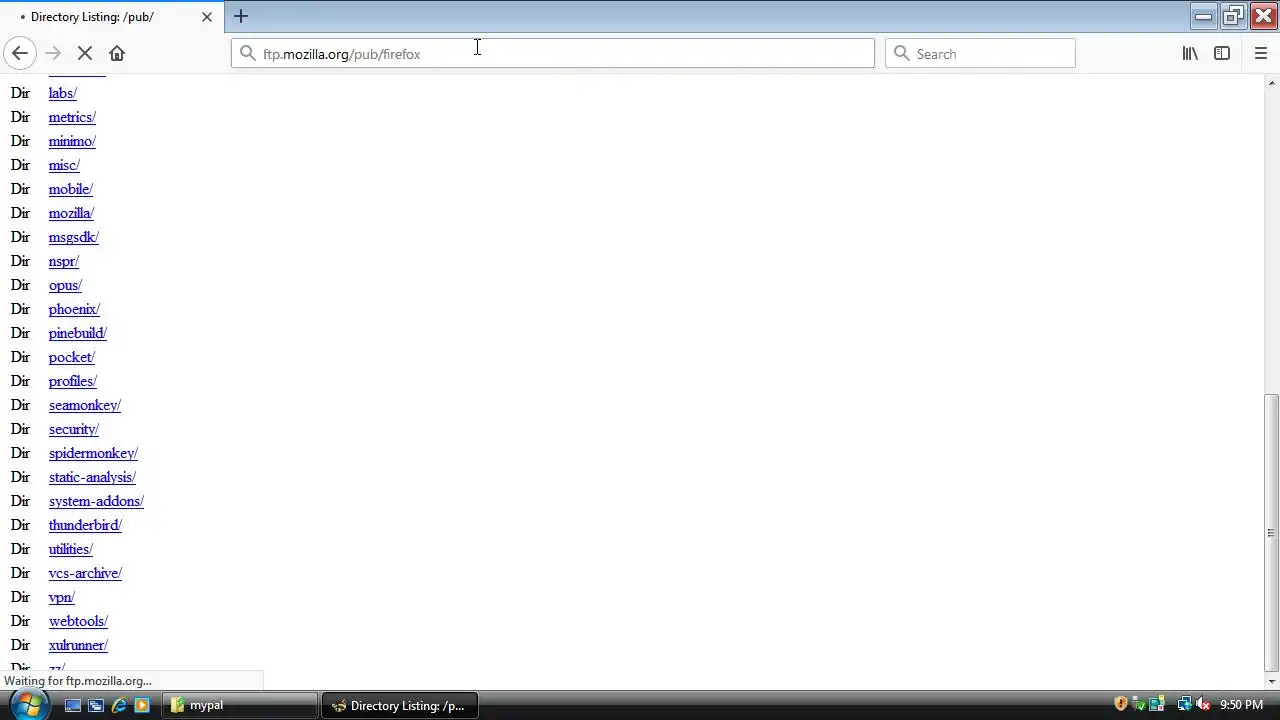The width and height of the screenshot is (1280, 720).
Task: Open the Library menu icon
Action: click(x=1190, y=53)
